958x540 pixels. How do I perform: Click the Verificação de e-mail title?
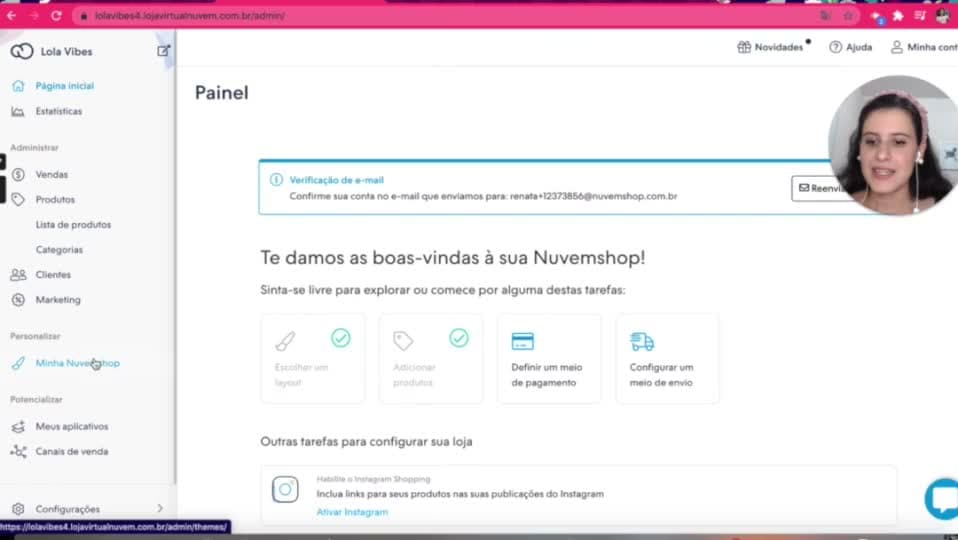[337, 180]
